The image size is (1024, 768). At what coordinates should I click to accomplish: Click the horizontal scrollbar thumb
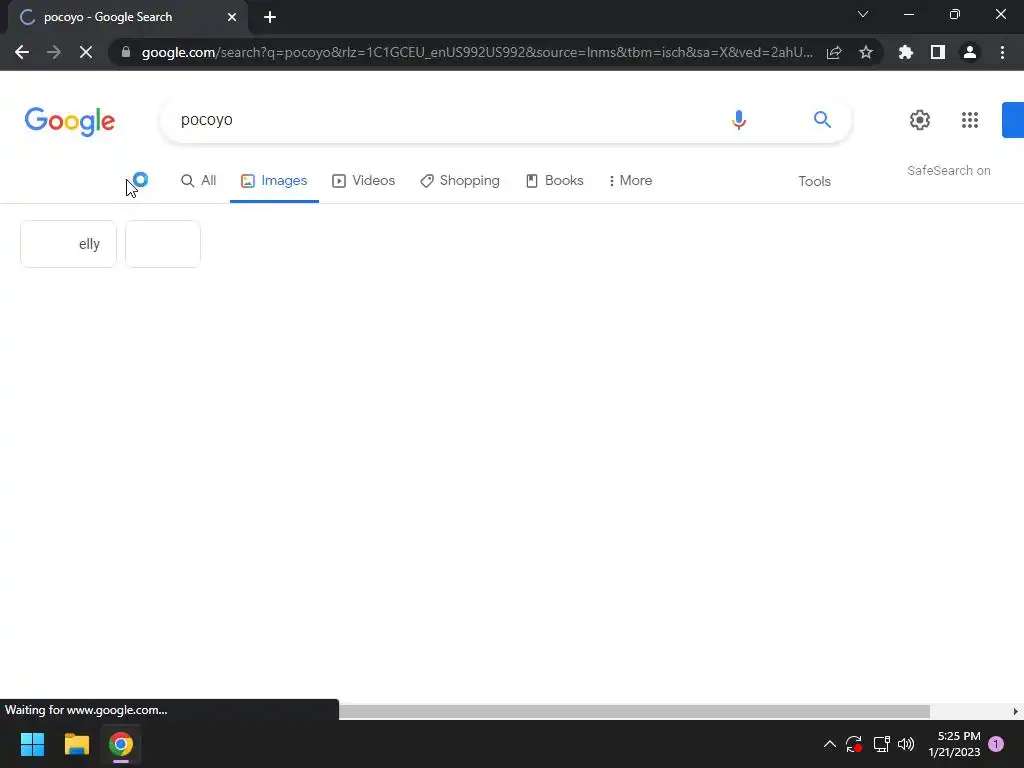click(634, 711)
